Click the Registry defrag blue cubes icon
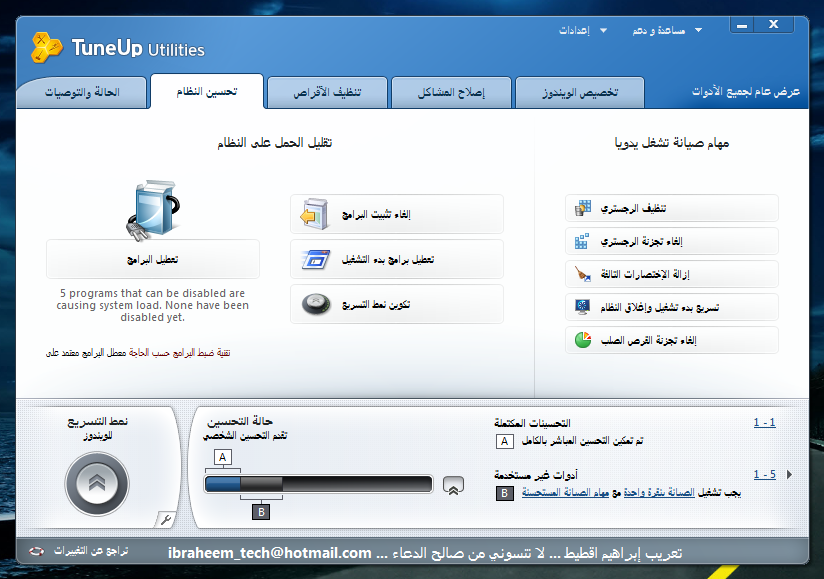 pos(582,241)
